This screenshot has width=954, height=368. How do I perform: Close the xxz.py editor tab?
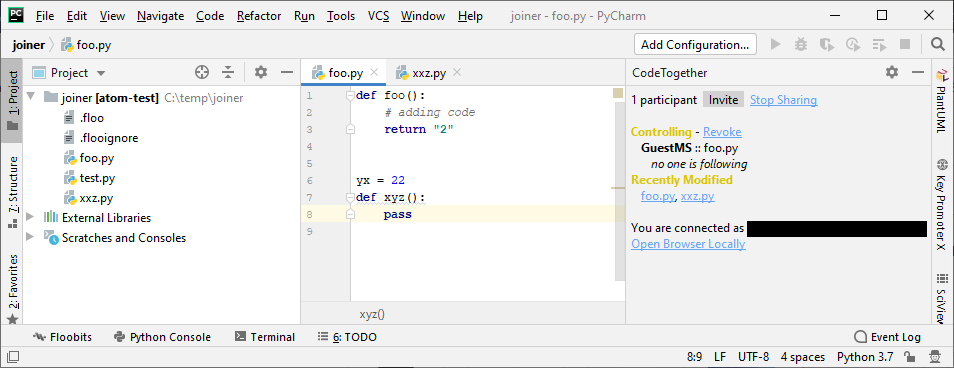457,73
